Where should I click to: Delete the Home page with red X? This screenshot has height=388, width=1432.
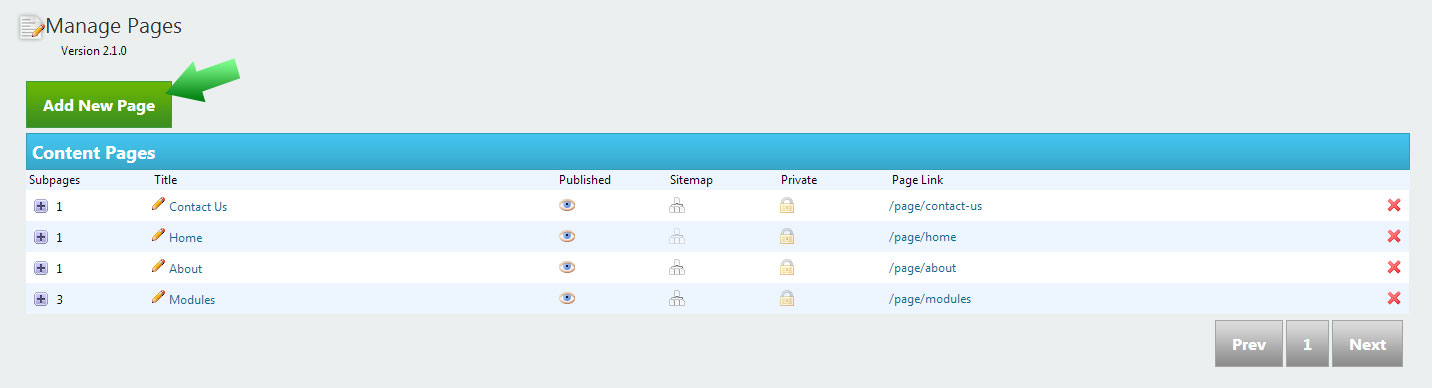pyautogui.click(x=1394, y=236)
